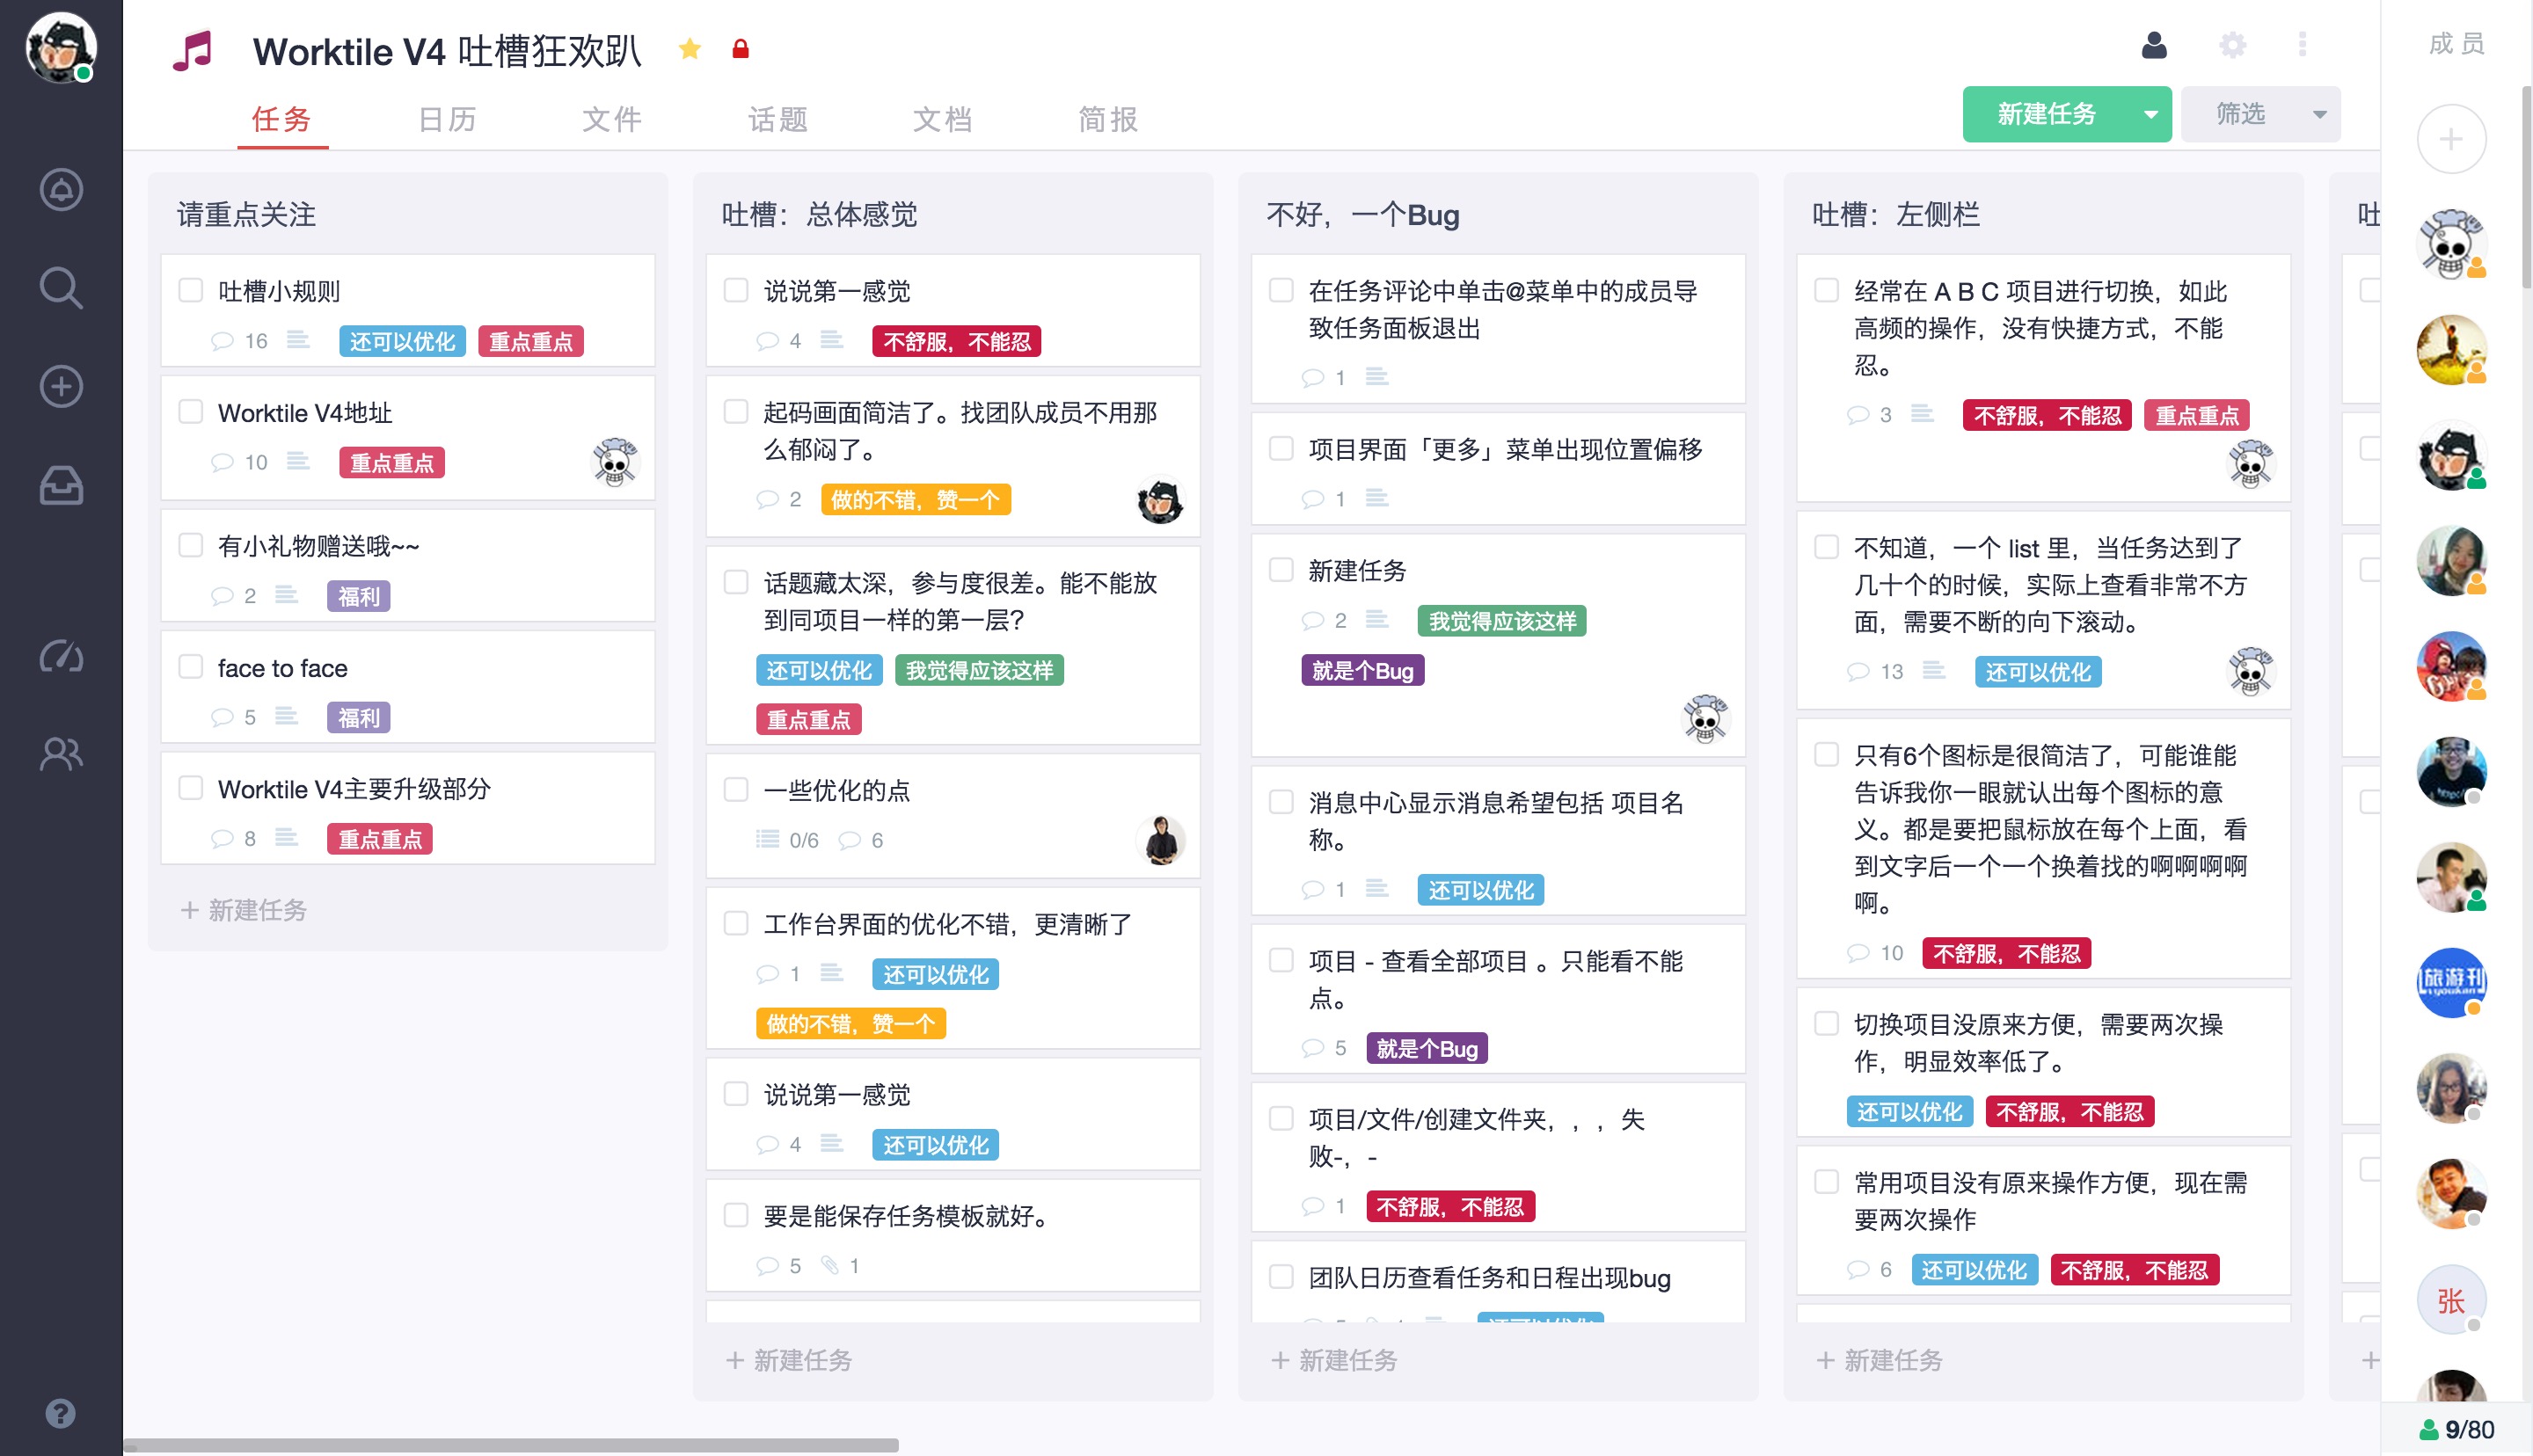Image resolution: width=2533 pixels, height=1456 pixels.
Task: Click green 我觉得应该这样 label on 新建任务 card
Action: coord(1501,621)
